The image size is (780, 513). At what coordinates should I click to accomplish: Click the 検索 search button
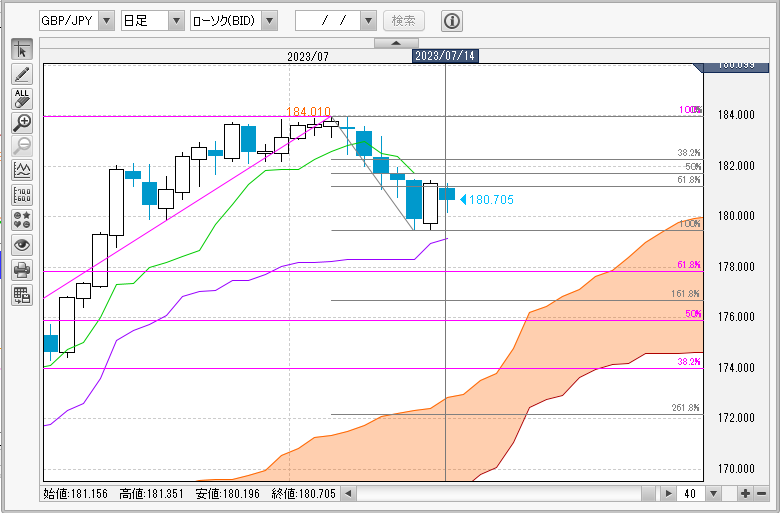point(404,20)
